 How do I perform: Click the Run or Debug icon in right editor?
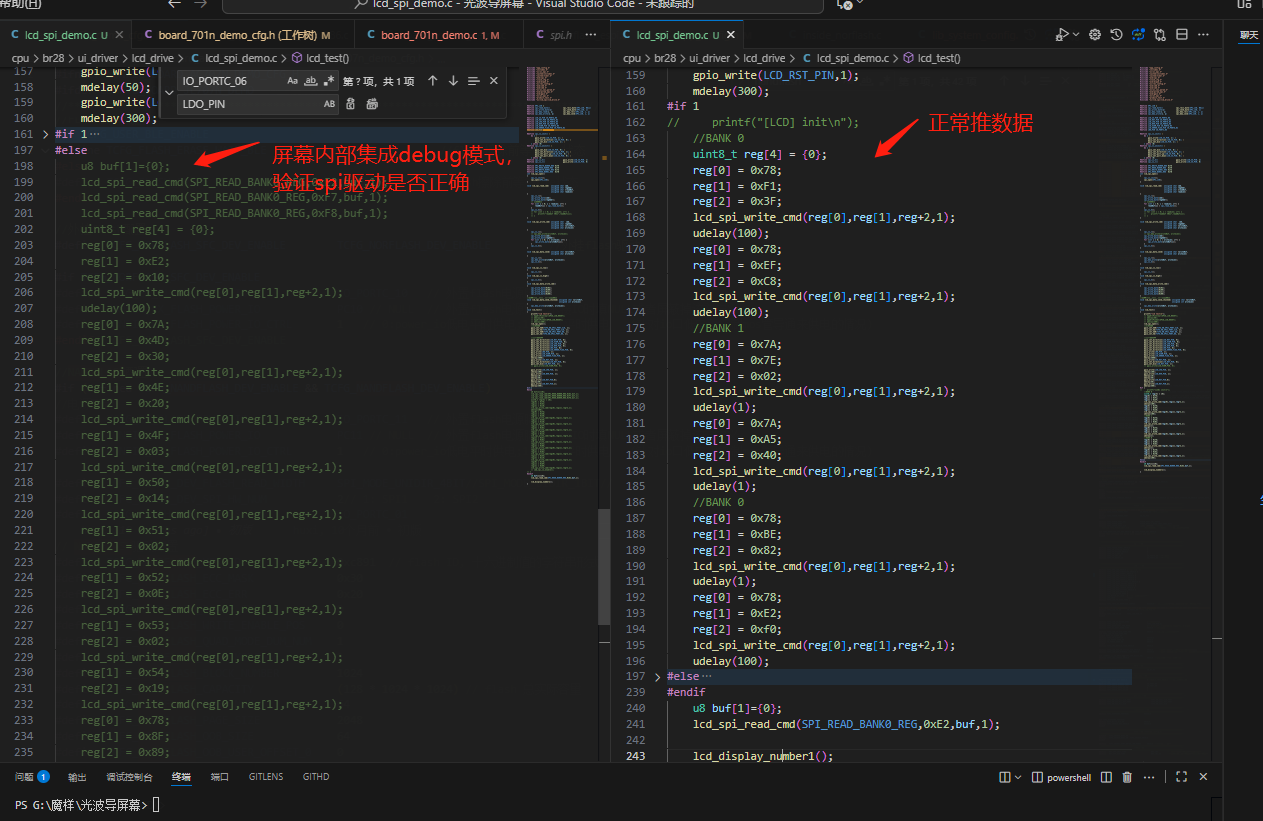(x=1062, y=34)
